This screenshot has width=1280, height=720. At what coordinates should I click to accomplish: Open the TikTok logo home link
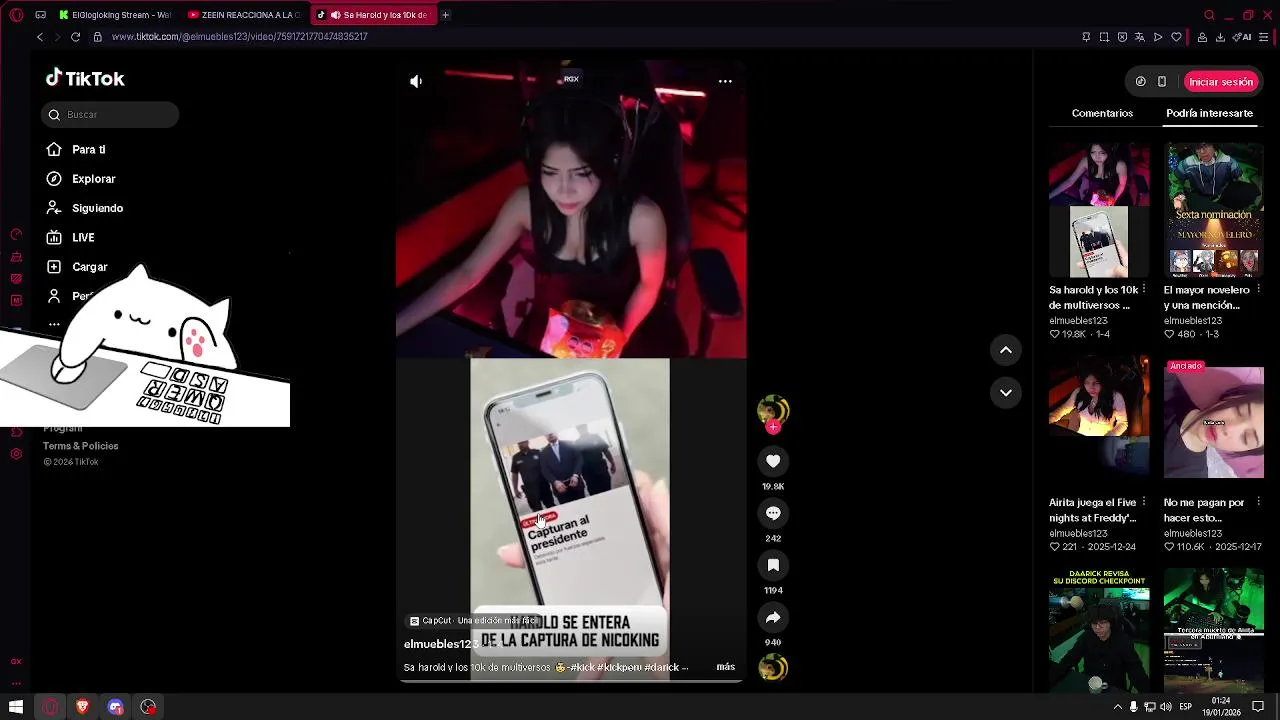click(x=85, y=79)
